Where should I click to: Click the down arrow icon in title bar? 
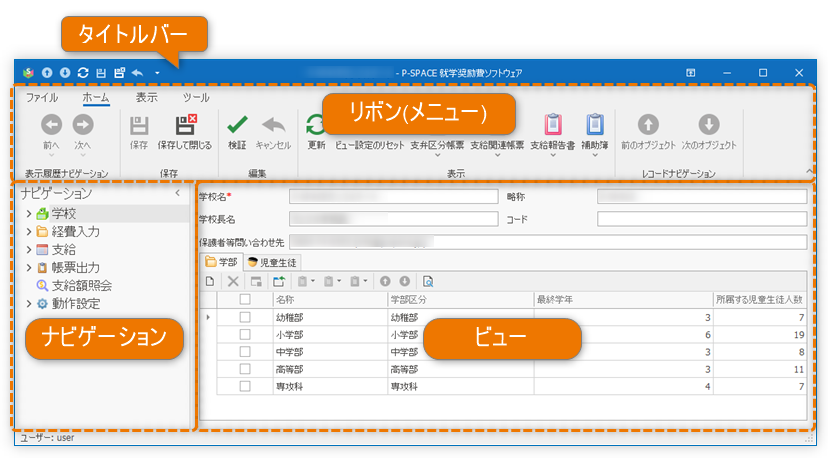(65, 73)
